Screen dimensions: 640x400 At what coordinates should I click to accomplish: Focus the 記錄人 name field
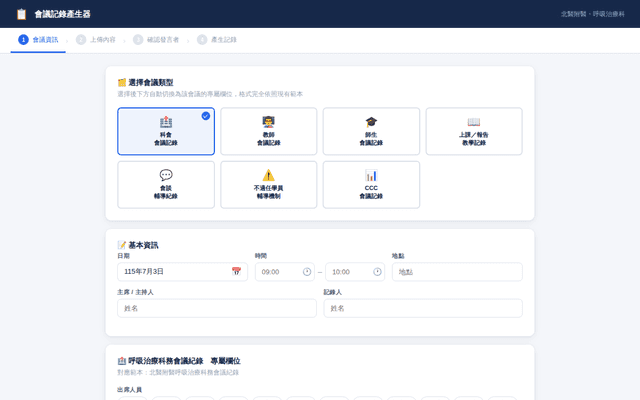(423, 308)
